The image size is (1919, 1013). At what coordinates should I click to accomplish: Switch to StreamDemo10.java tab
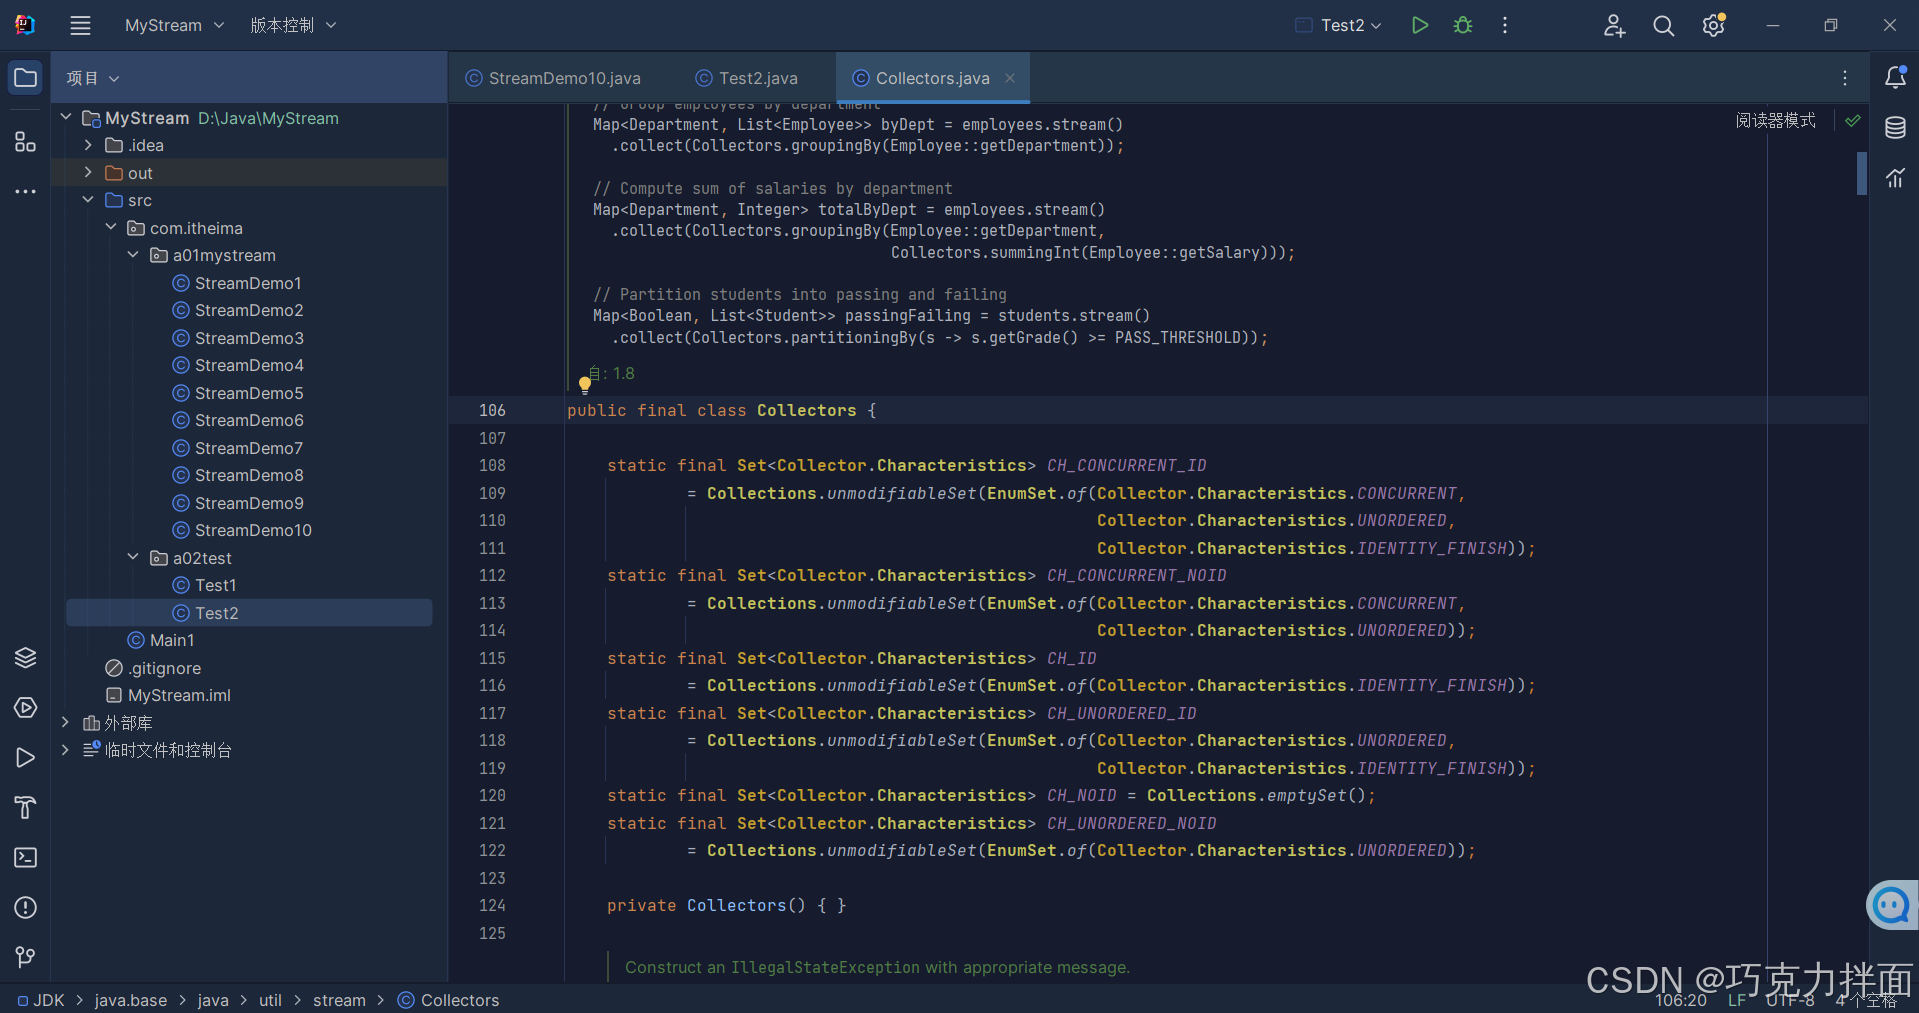[x=553, y=78]
